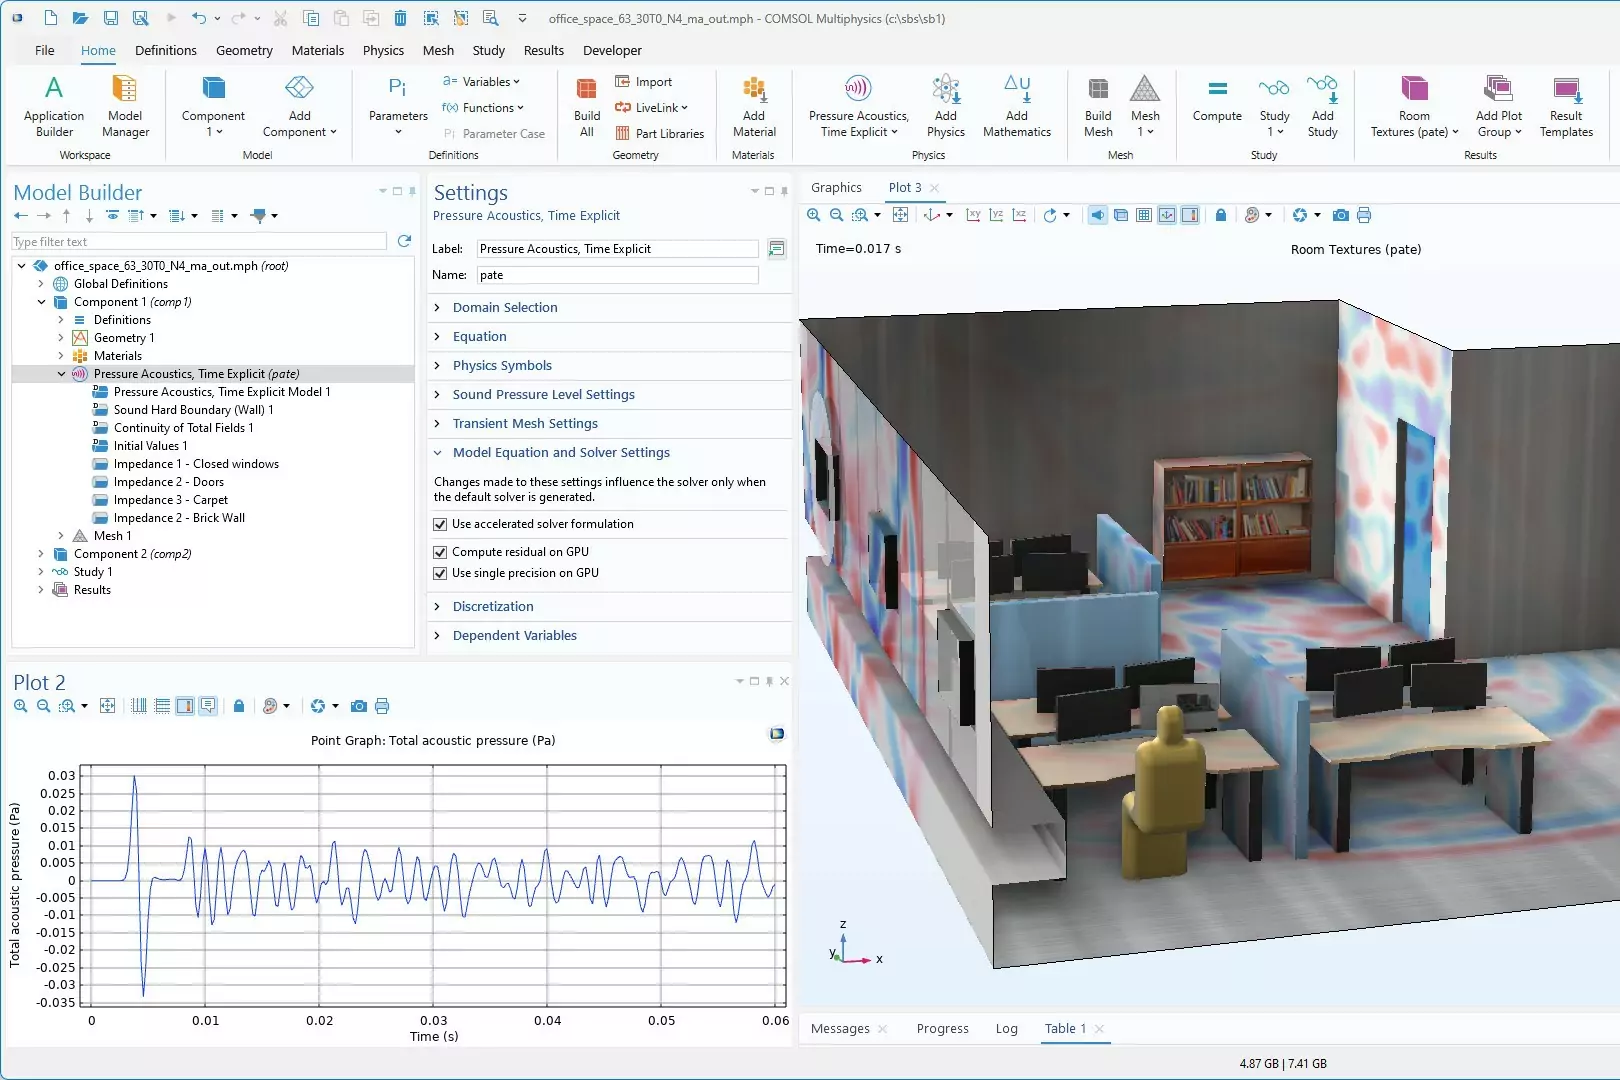Click the Undo icon

[x=199, y=18]
